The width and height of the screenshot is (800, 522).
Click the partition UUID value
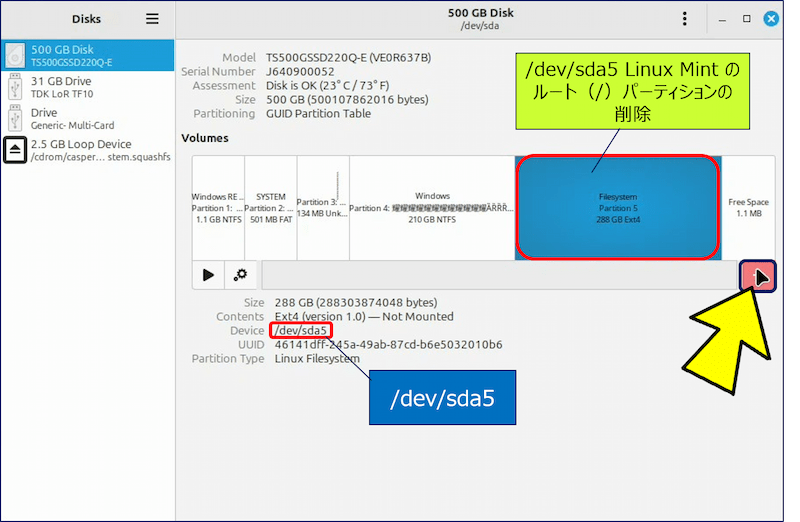coord(388,344)
